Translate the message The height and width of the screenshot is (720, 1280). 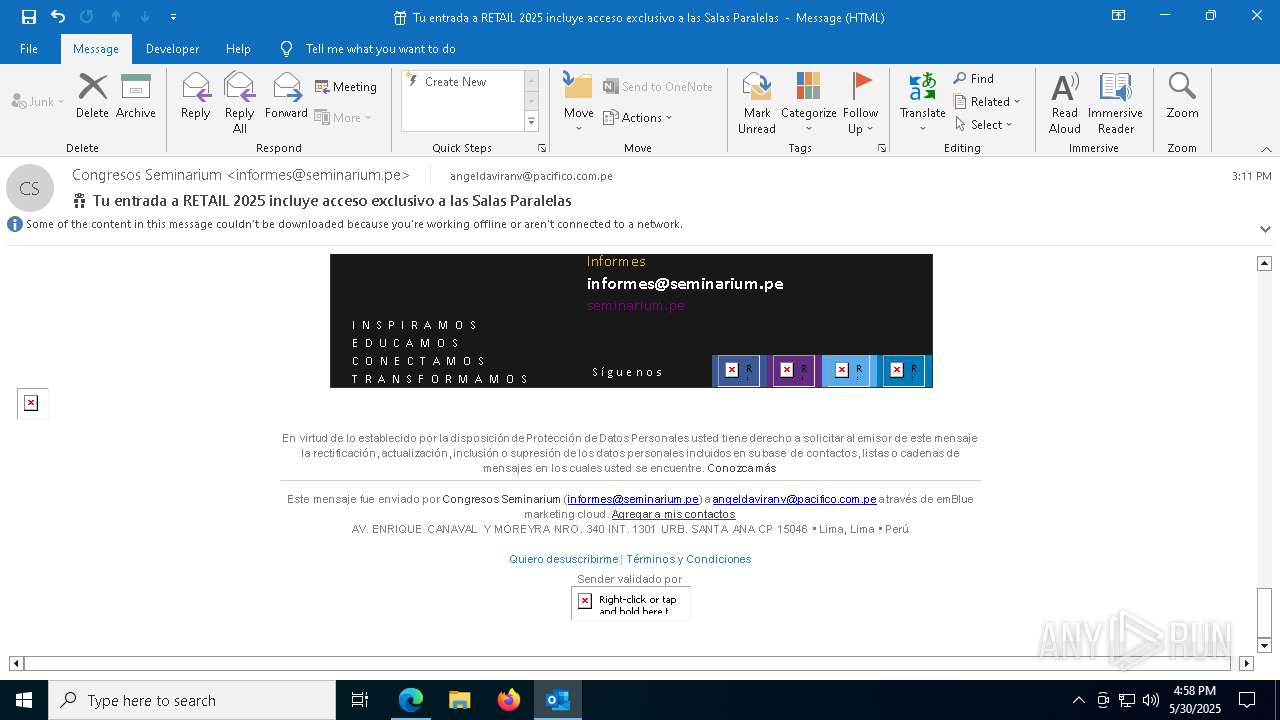922,102
